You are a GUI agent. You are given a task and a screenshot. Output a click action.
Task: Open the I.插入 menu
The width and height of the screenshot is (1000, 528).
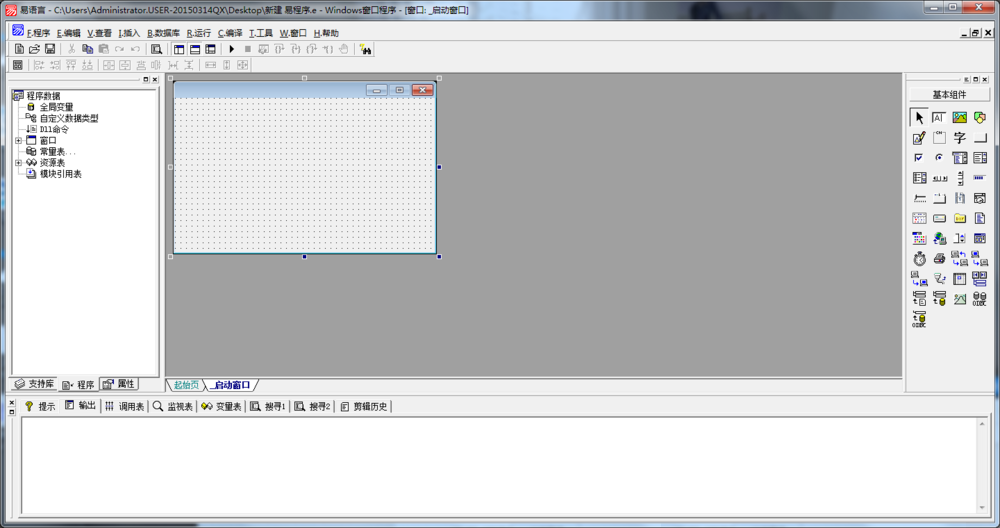point(129,33)
